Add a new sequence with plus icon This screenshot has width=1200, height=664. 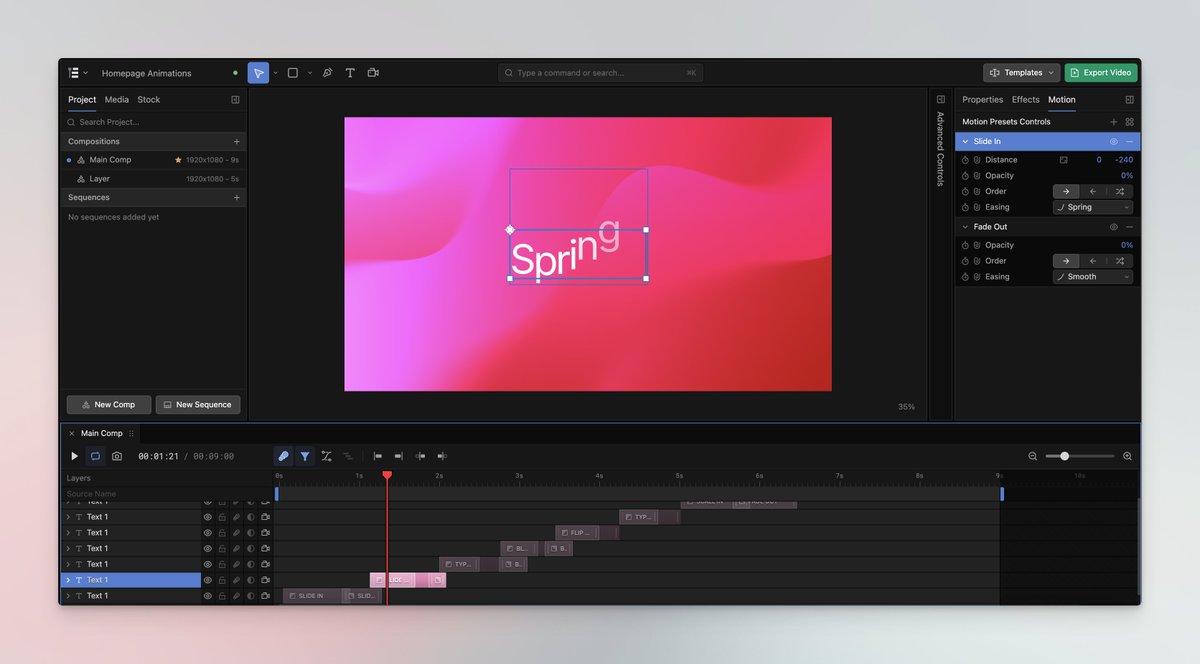click(236, 198)
